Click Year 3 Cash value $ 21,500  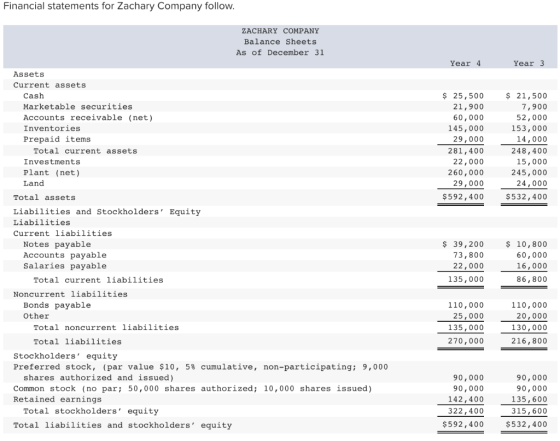click(x=526, y=96)
